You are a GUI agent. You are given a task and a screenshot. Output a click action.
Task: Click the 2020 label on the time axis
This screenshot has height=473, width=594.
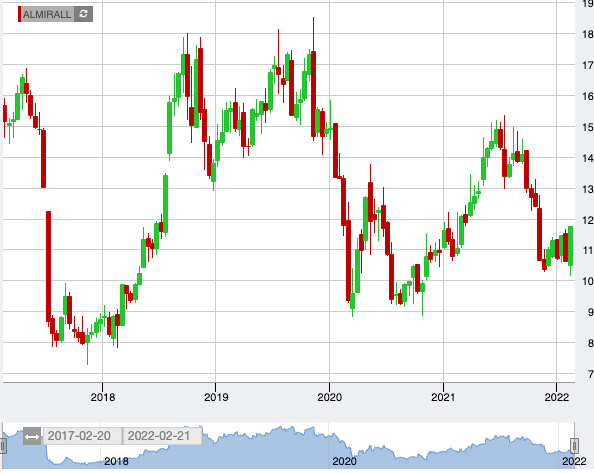330,397
